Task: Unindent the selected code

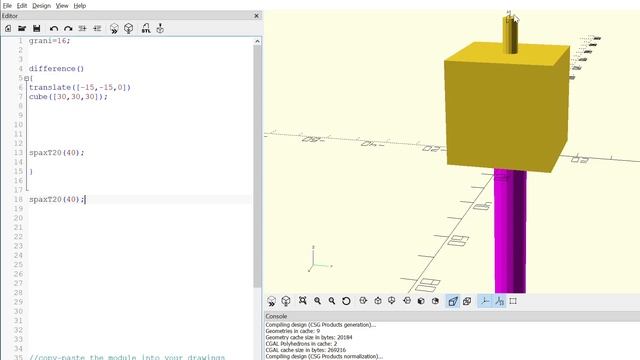Action: pos(83,29)
